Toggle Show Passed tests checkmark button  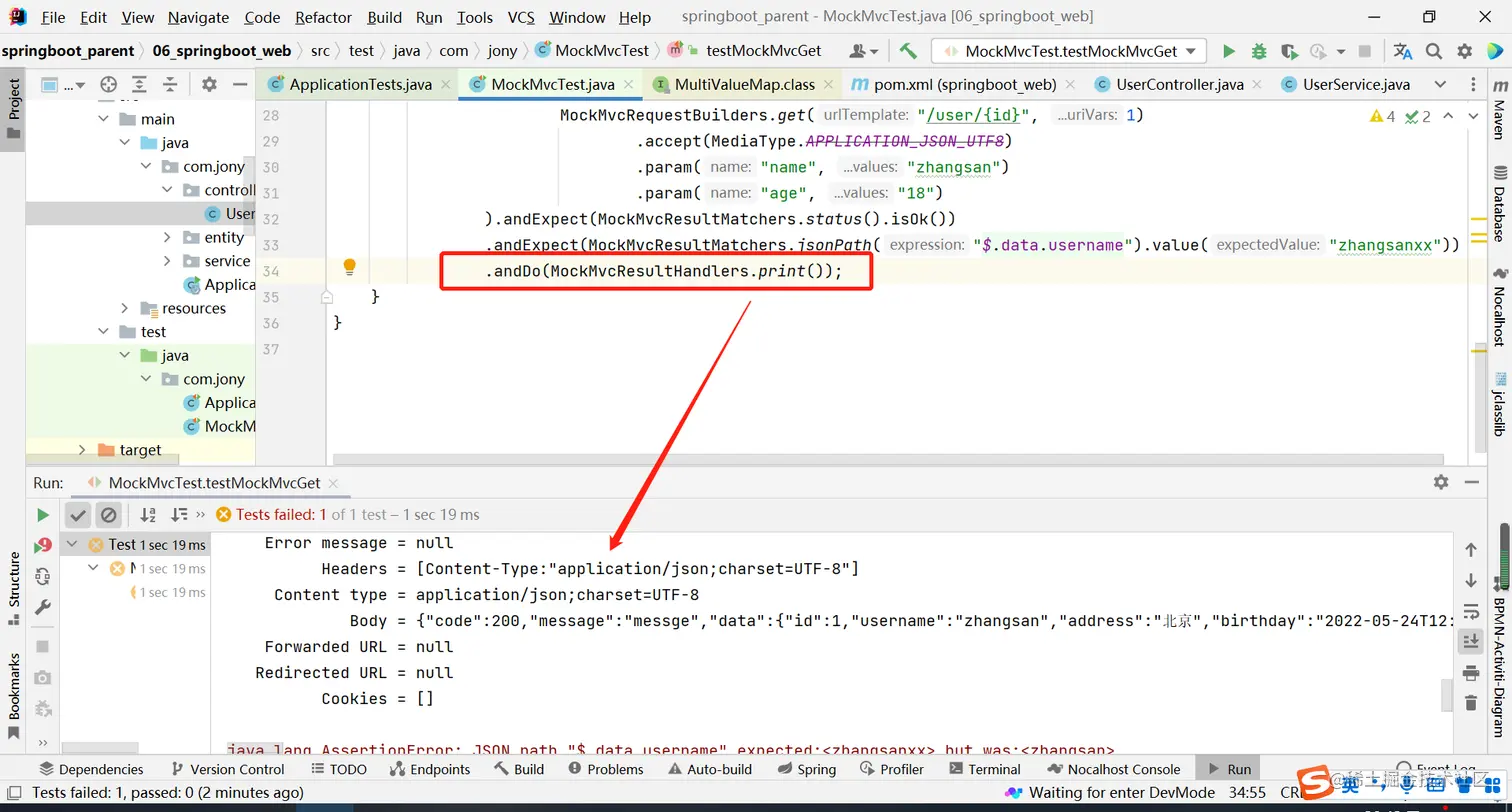(78, 515)
